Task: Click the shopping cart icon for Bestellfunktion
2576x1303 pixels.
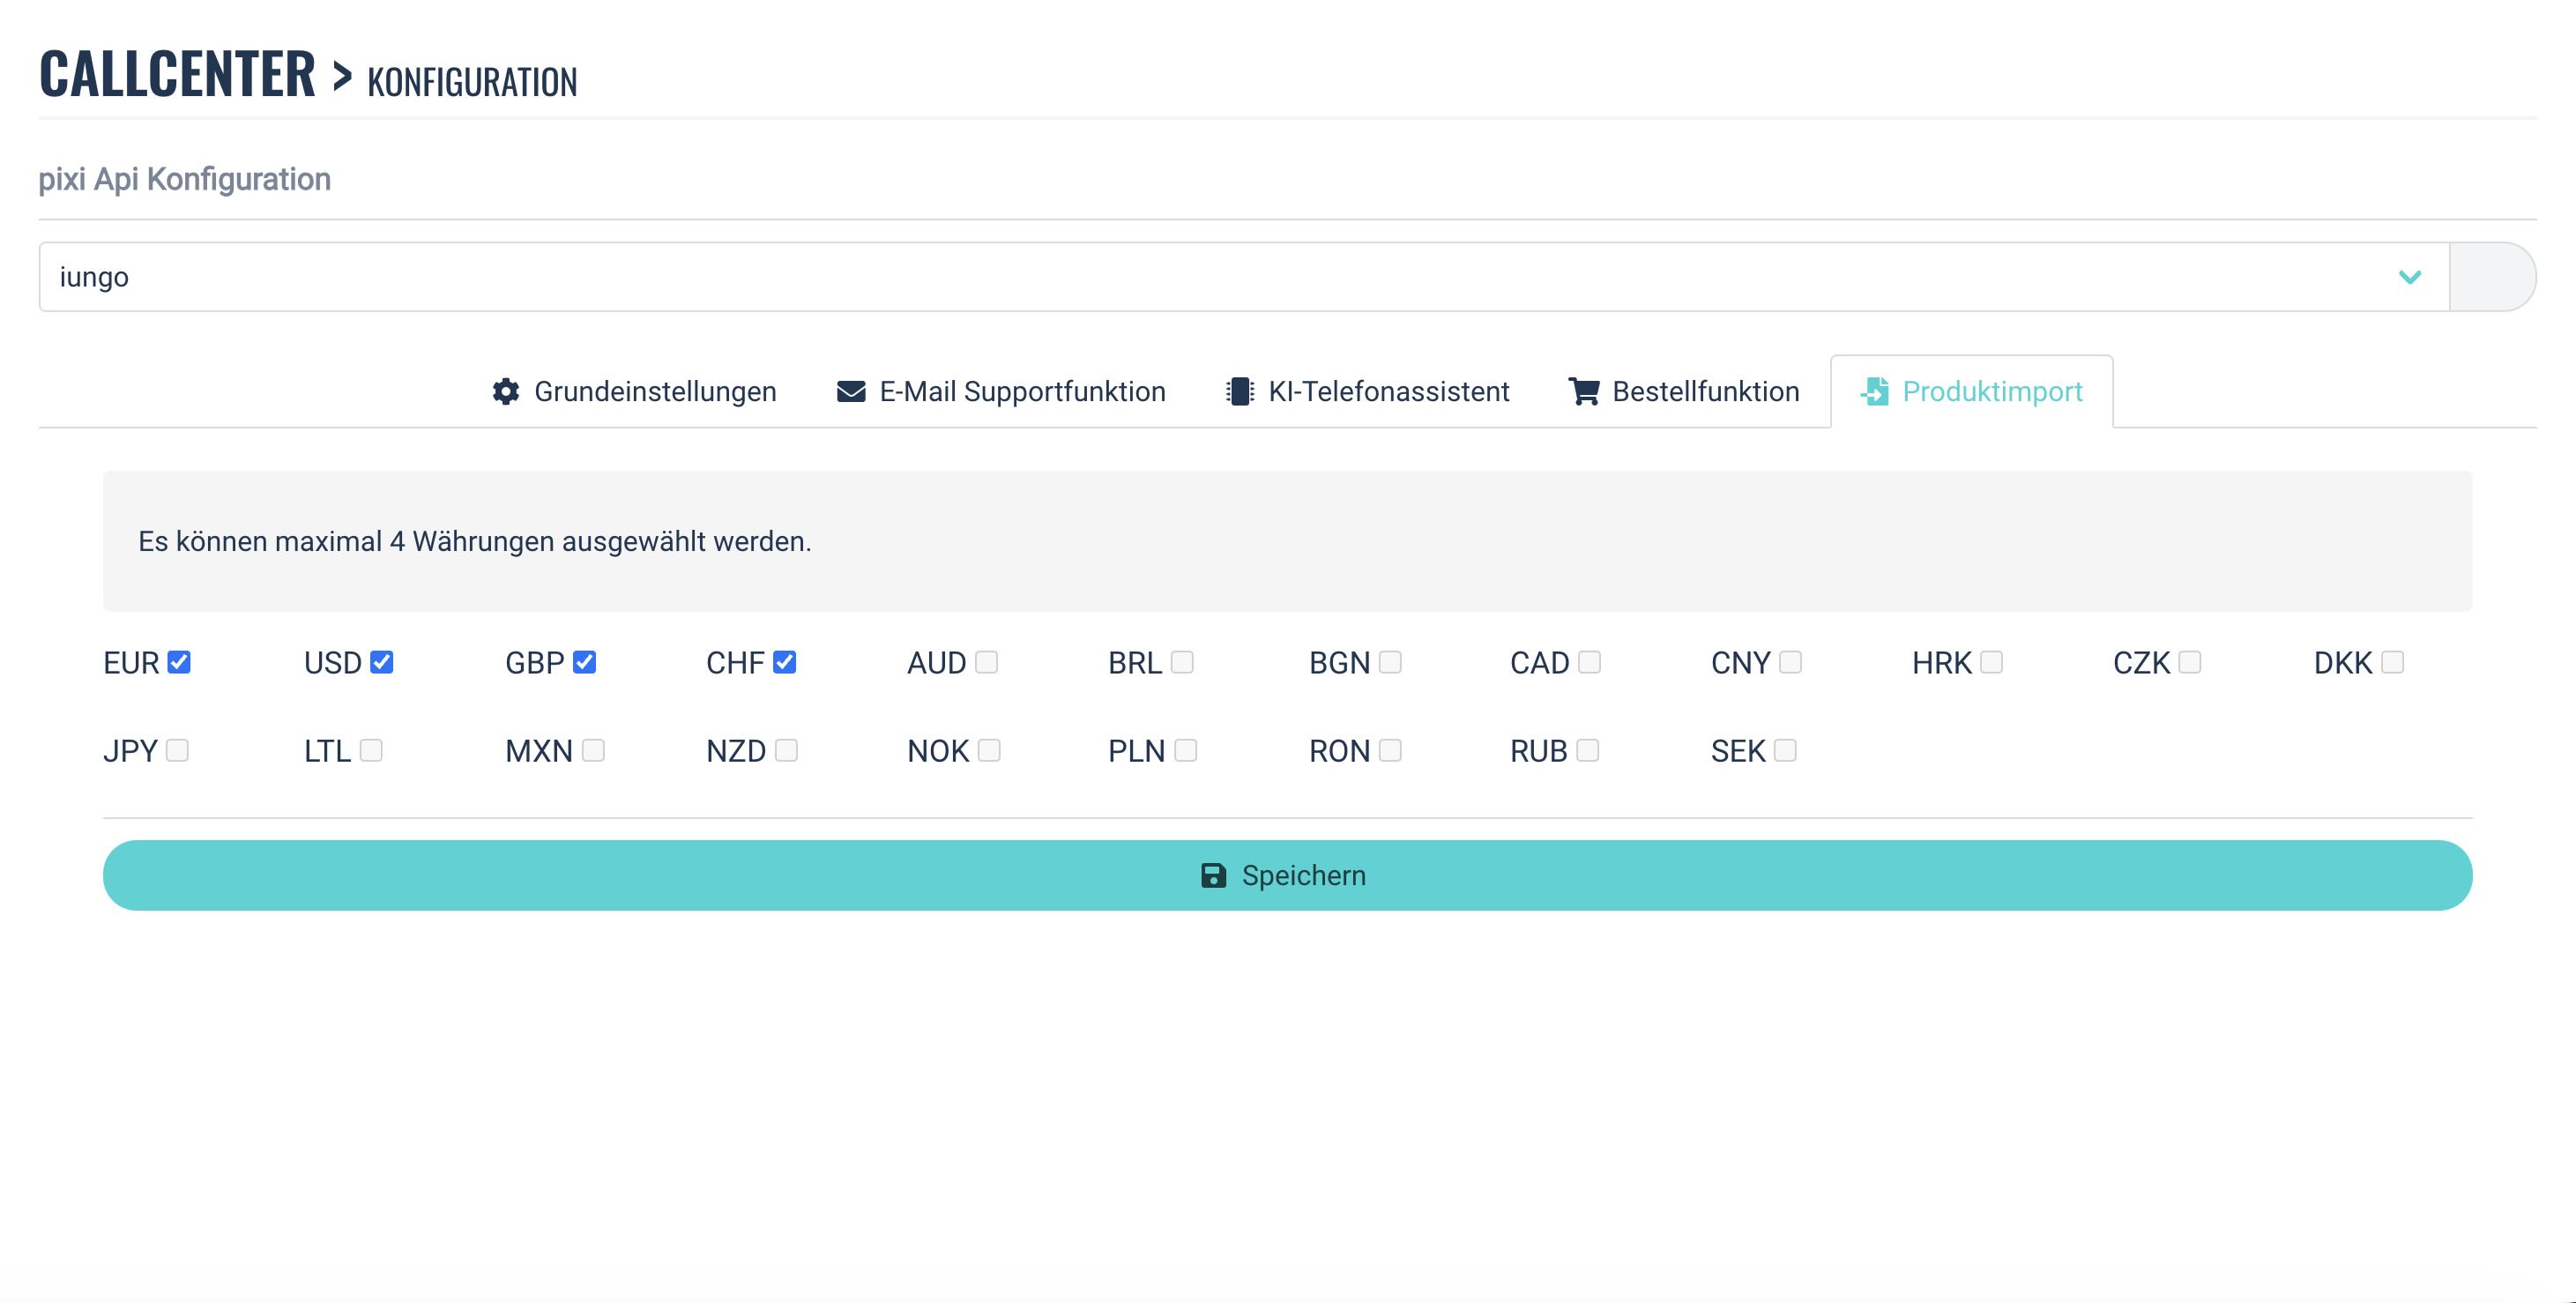Action: [1584, 391]
